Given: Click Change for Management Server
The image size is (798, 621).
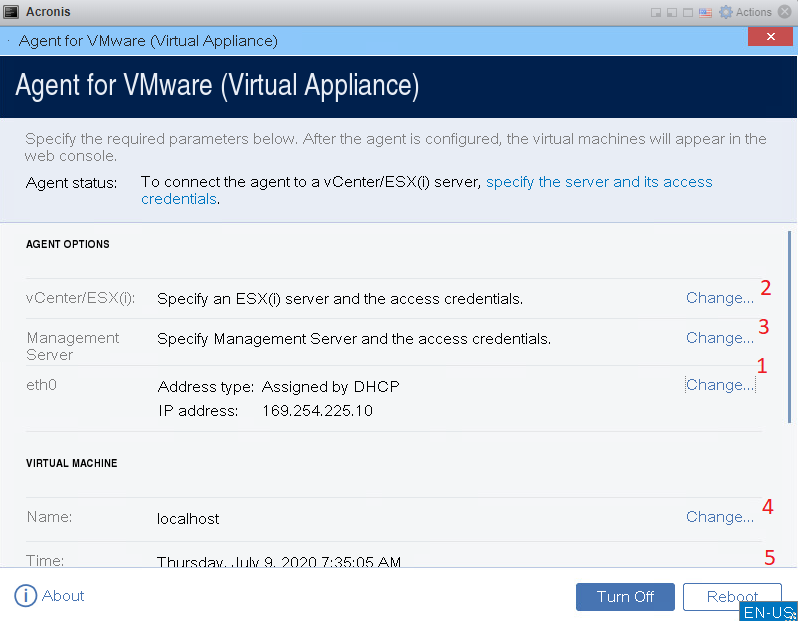Looking at the screenshot, I should [x=720, y=338].
